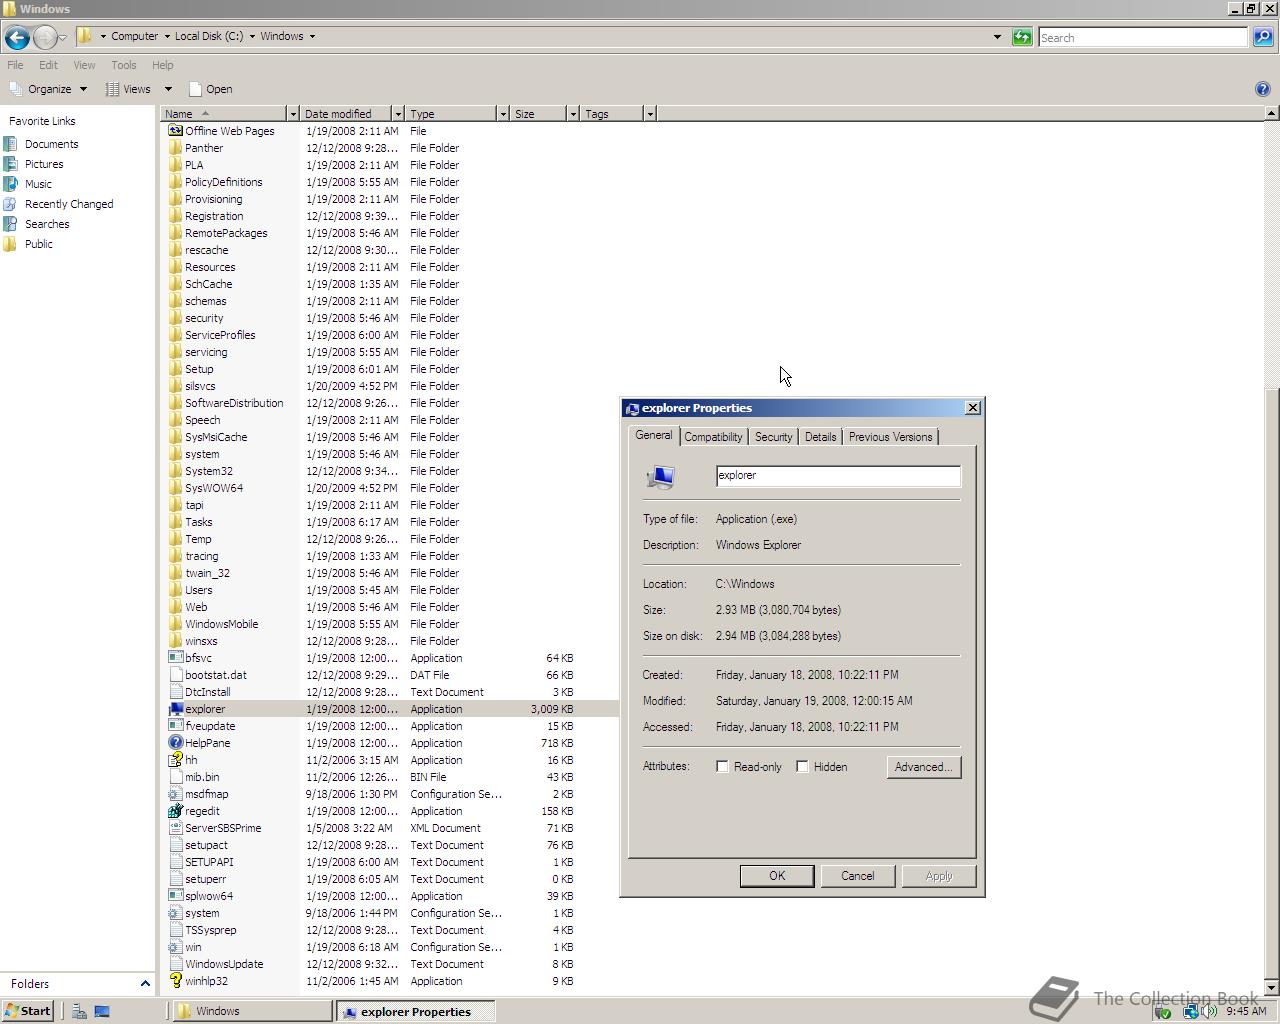Open Recently Changed link
This screenshot has width=1280, height=1024.
[69, 204]
